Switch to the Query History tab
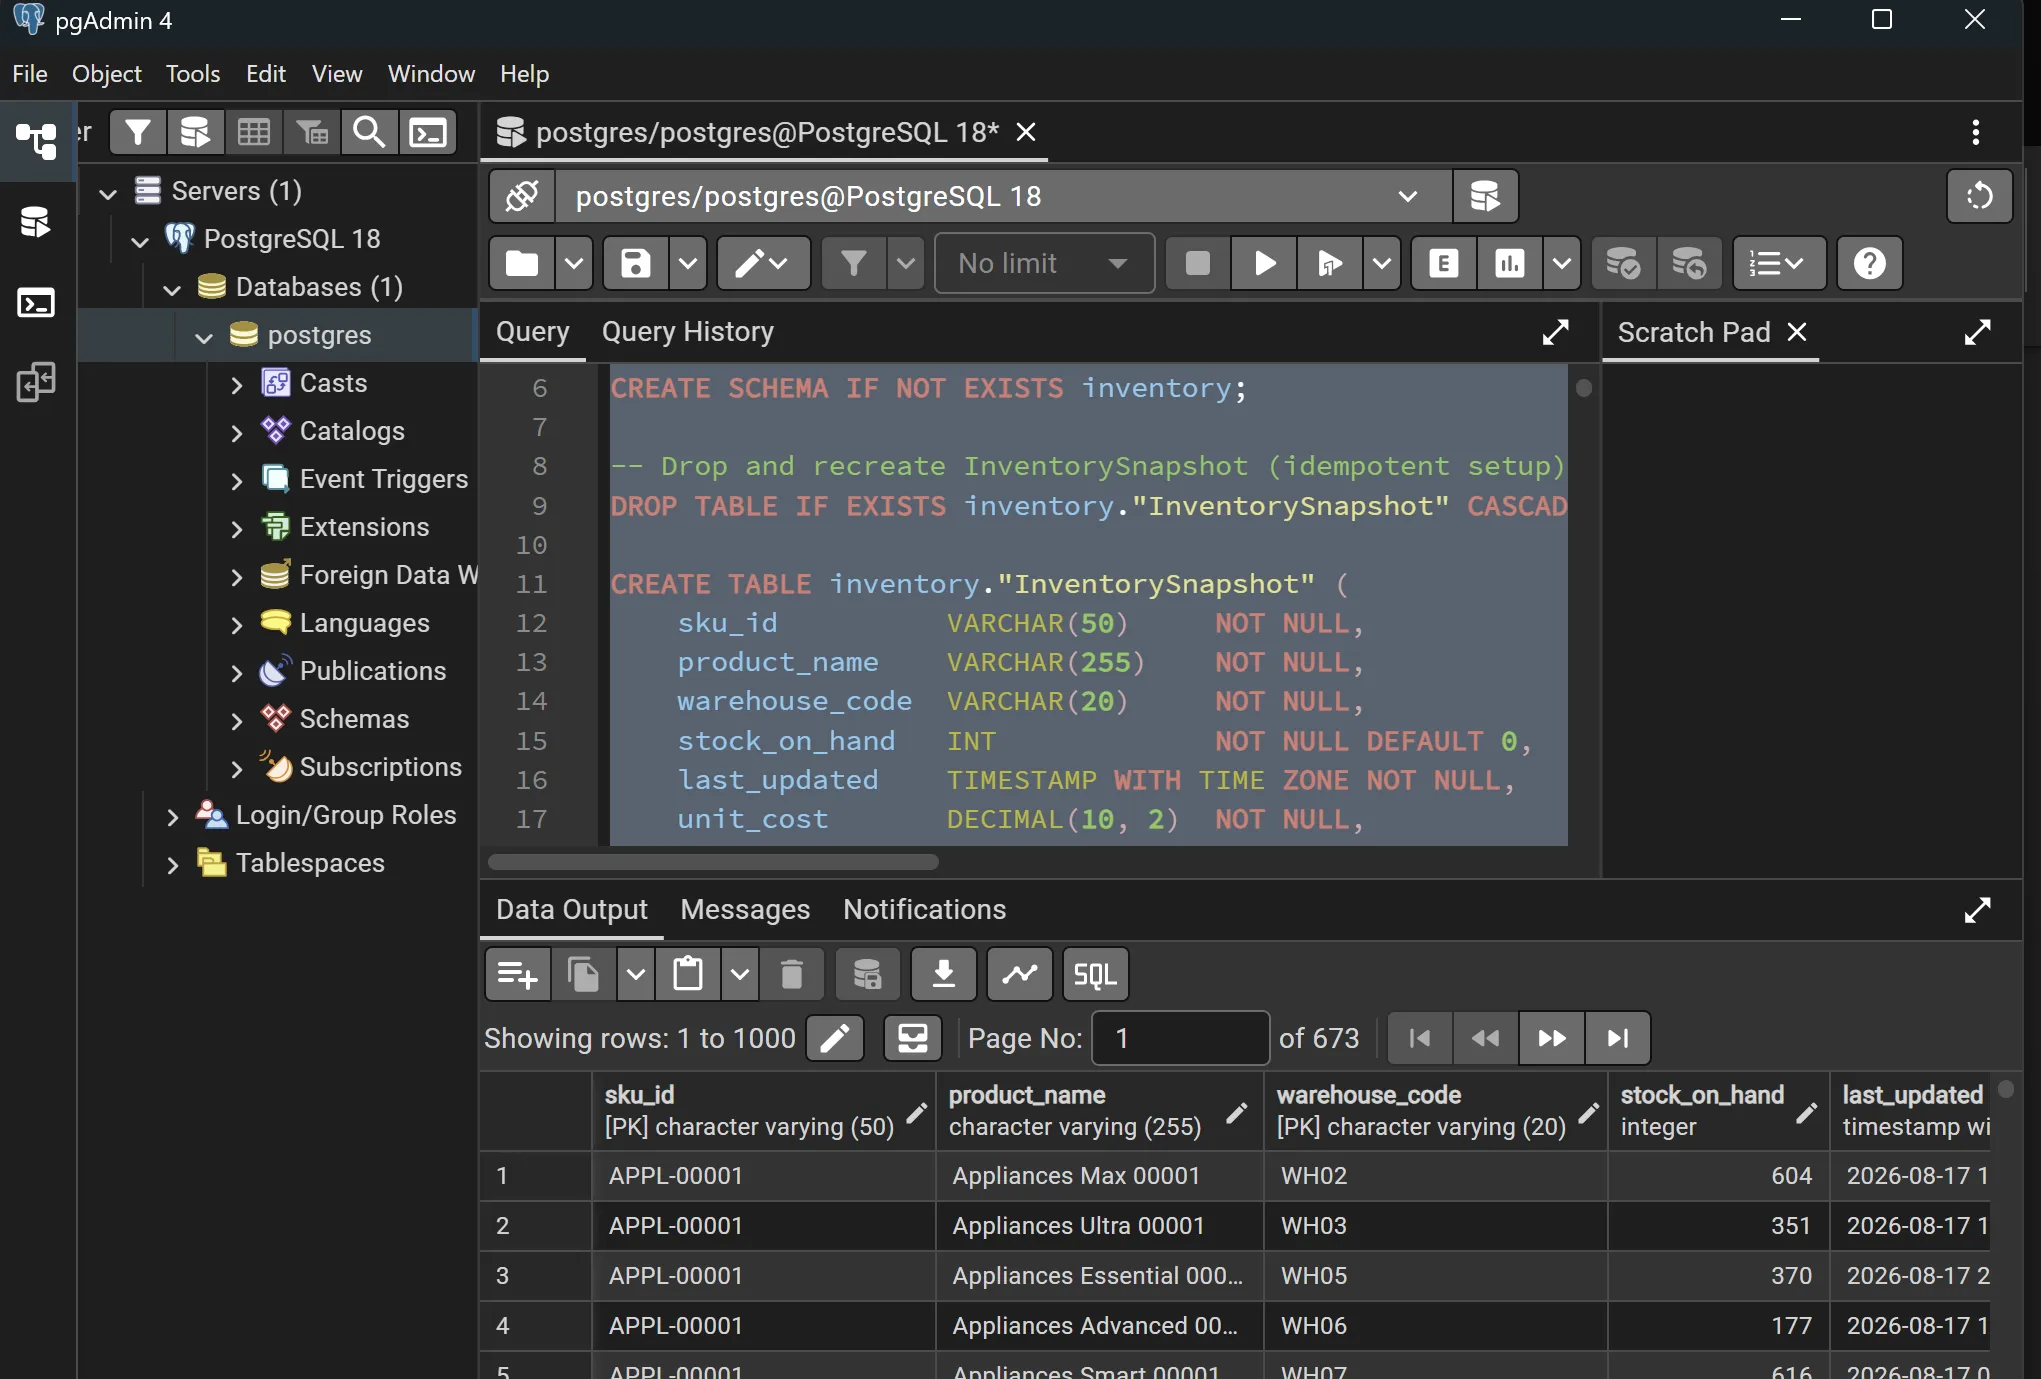2041x1379 pixels. point(687,332)
